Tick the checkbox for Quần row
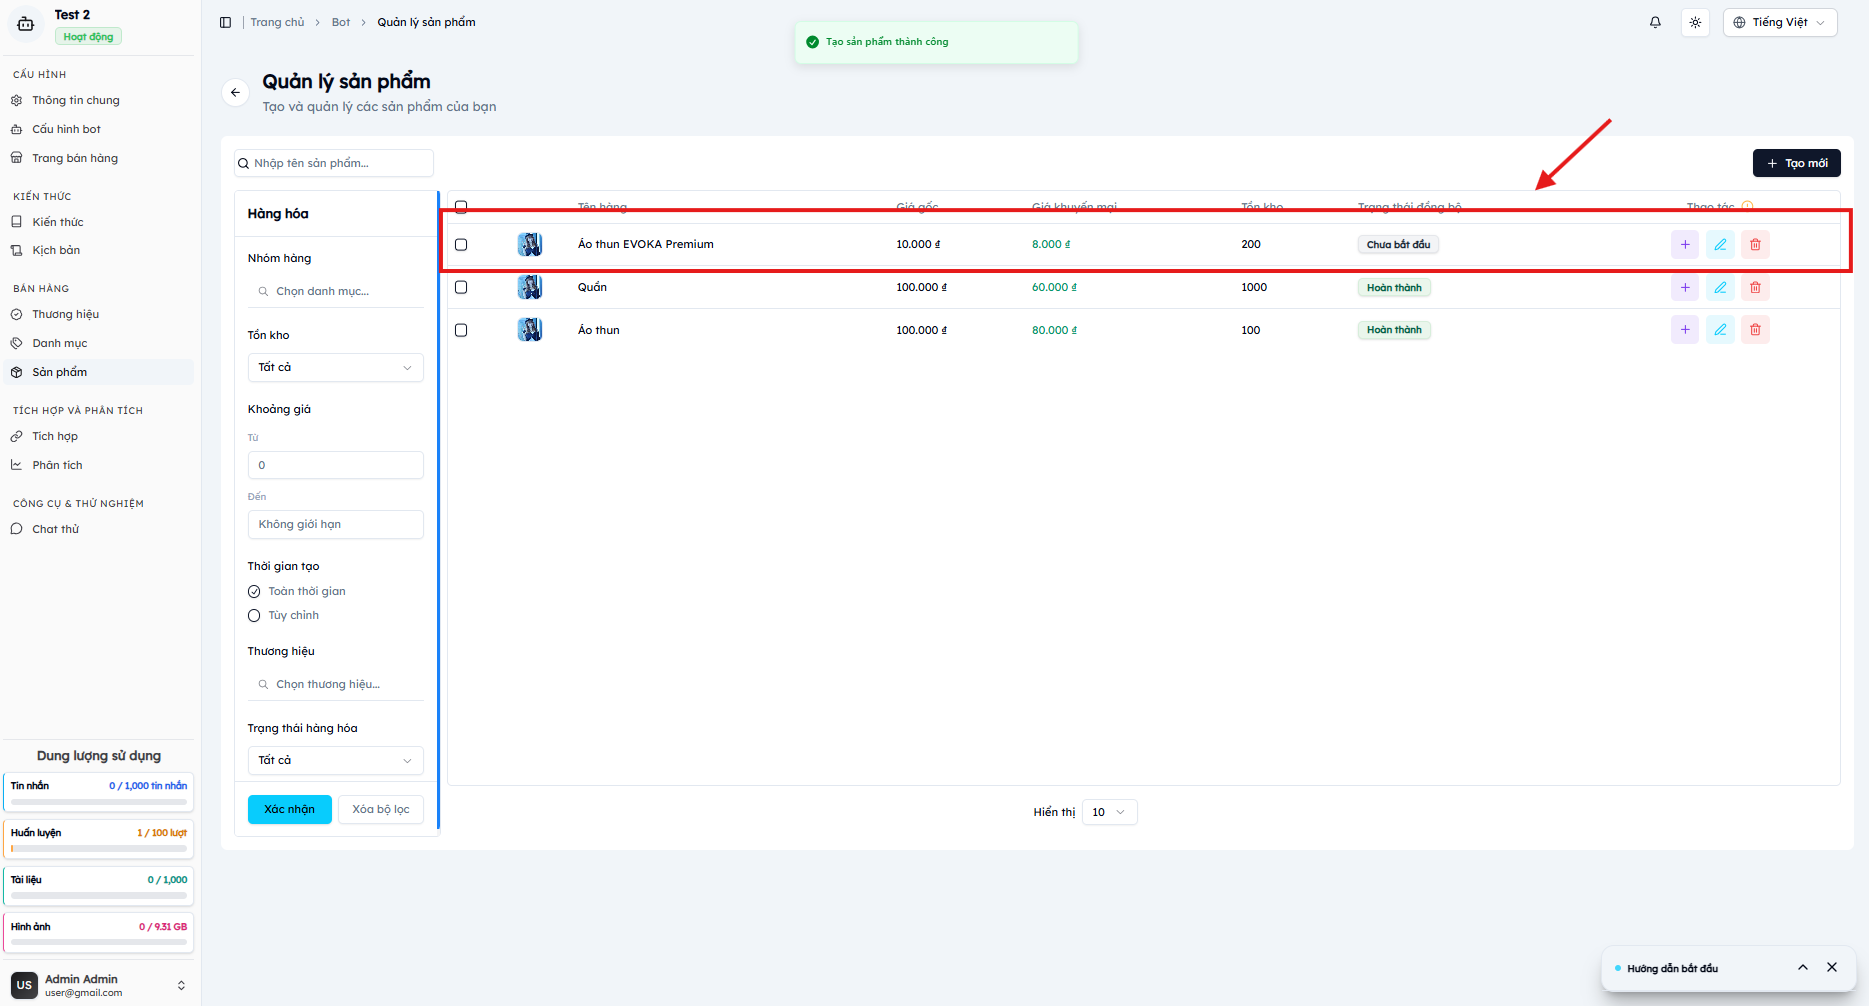 [x=461, y=287]
